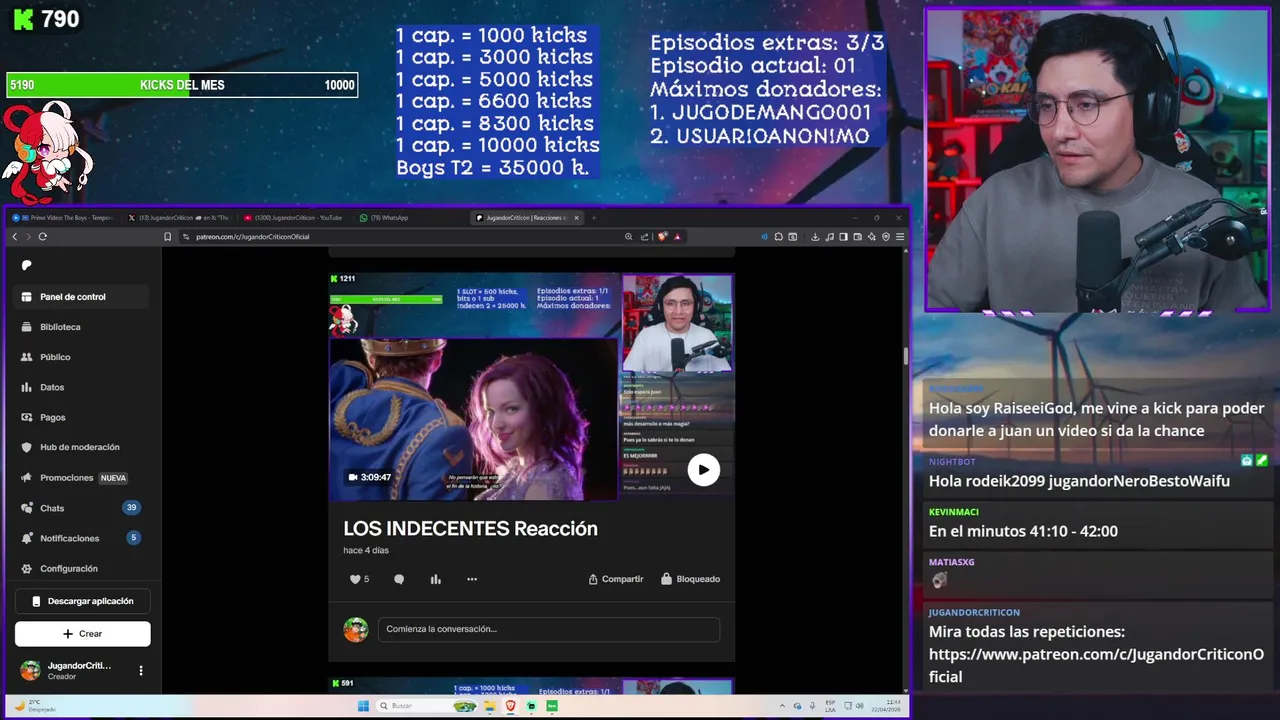Click the share icon in address bar
This screenshot has width=1280, height=720.
click(644, 237)
